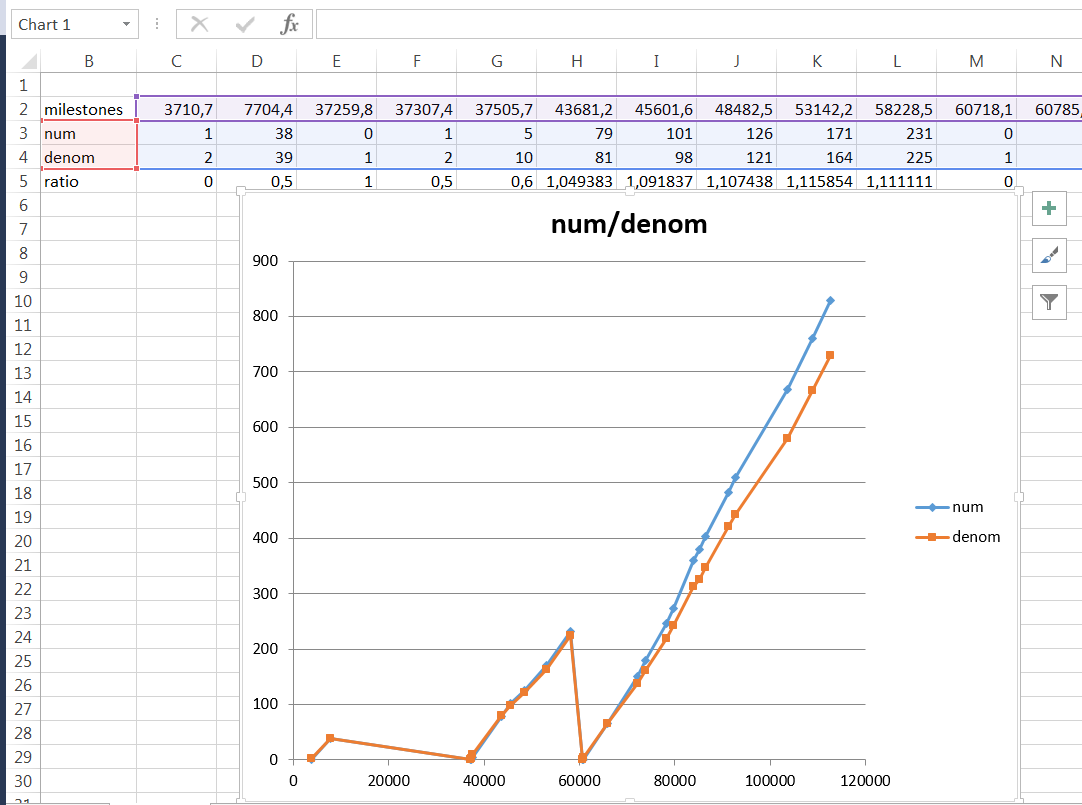The height and width of the screenshot is (805, 1082).
Task: Click the blue num line's top data point
Action: [830, 301]
